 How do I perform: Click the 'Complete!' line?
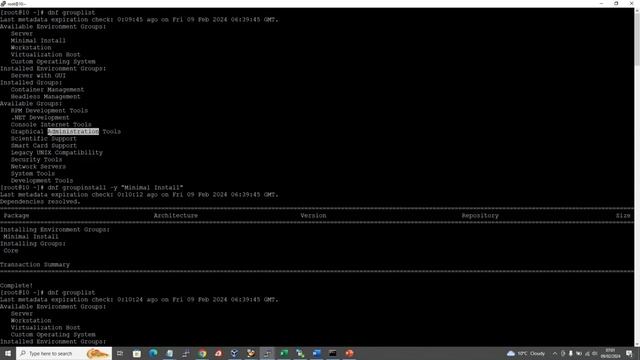pyautogui.click(x=16, y=286)
